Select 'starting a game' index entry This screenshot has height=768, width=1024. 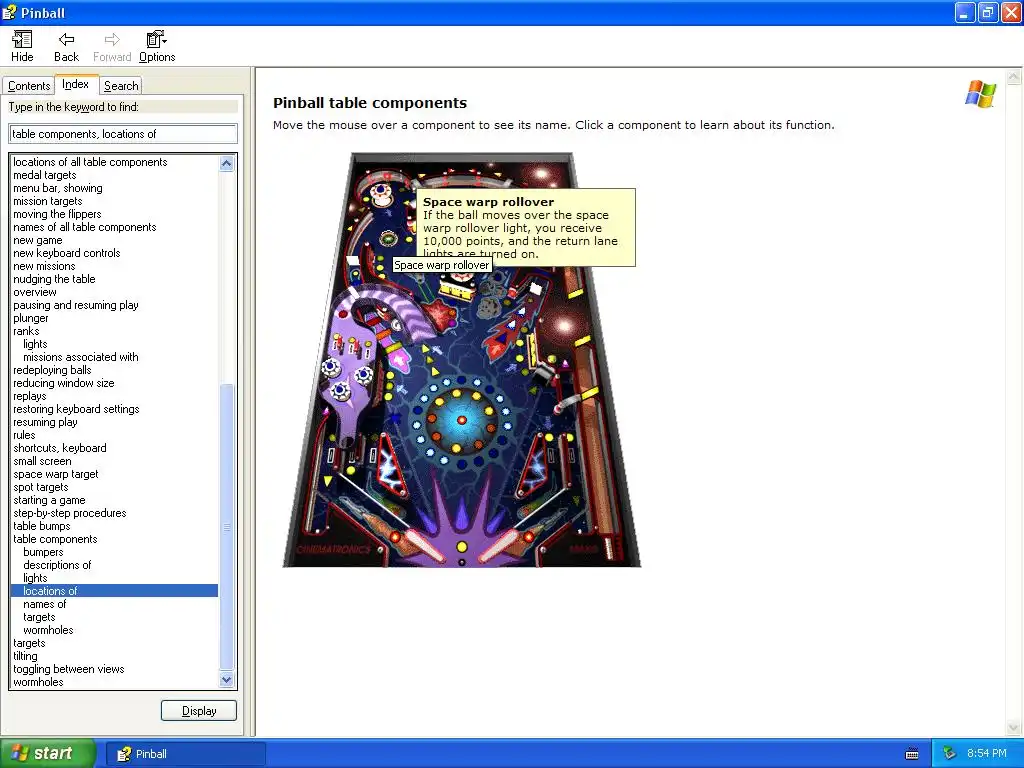click(49, 500)
